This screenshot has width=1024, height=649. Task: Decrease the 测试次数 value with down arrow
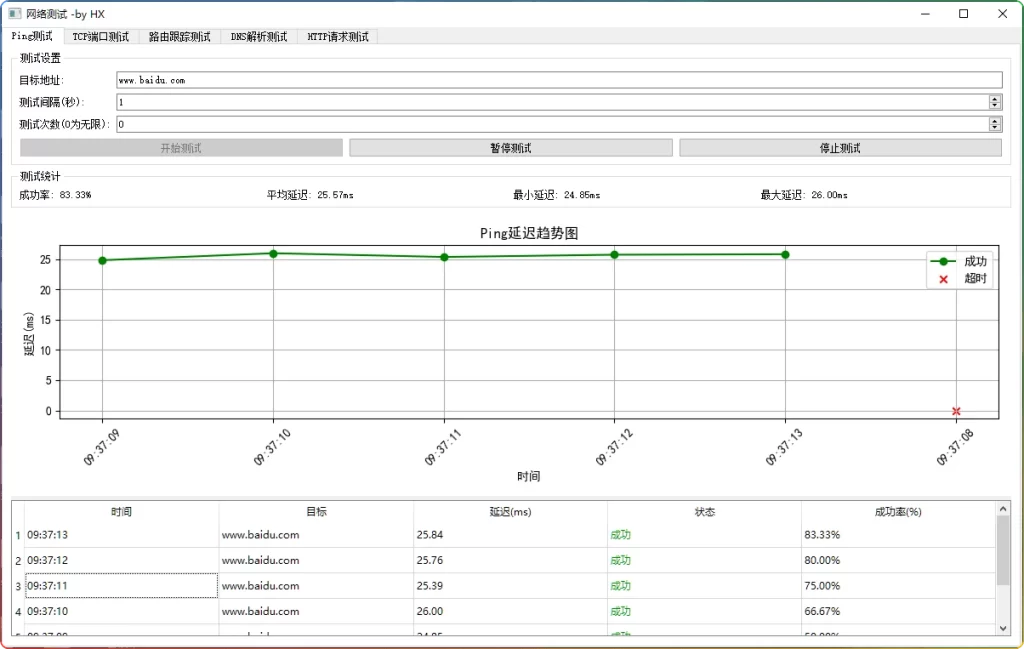coord(995,128)
